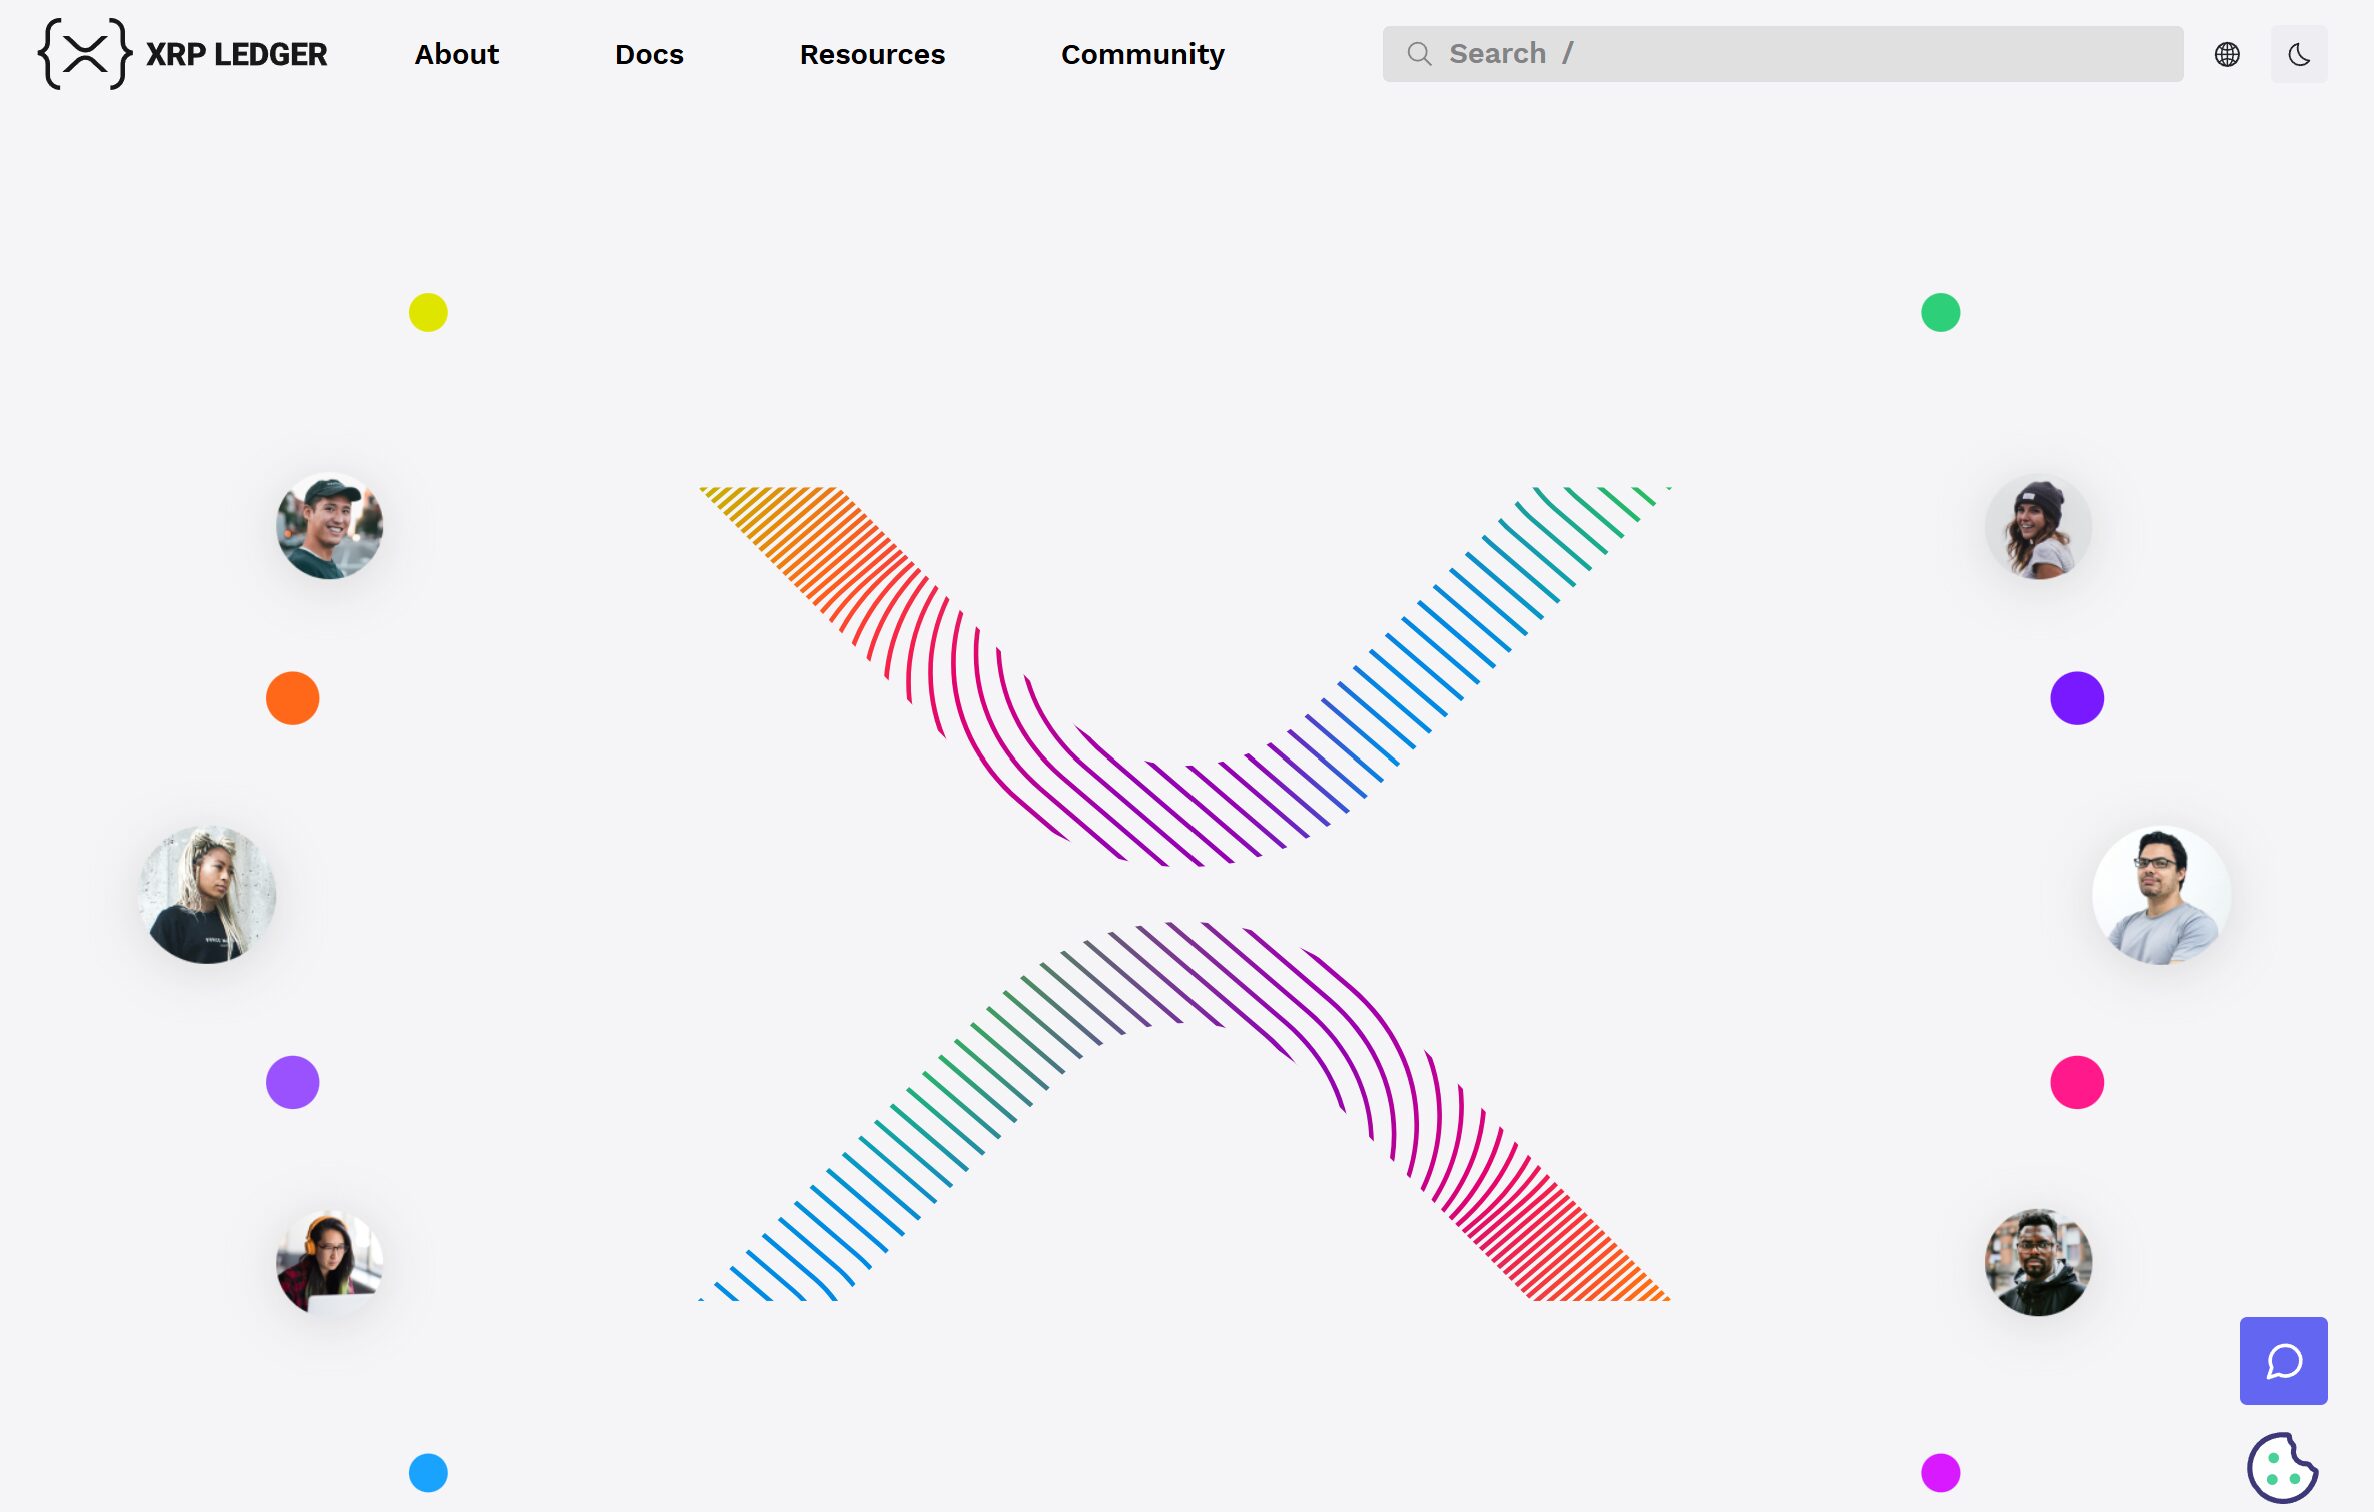
Task: Click the bearded man in hoodie avatar
Action: point(2038,1262)
